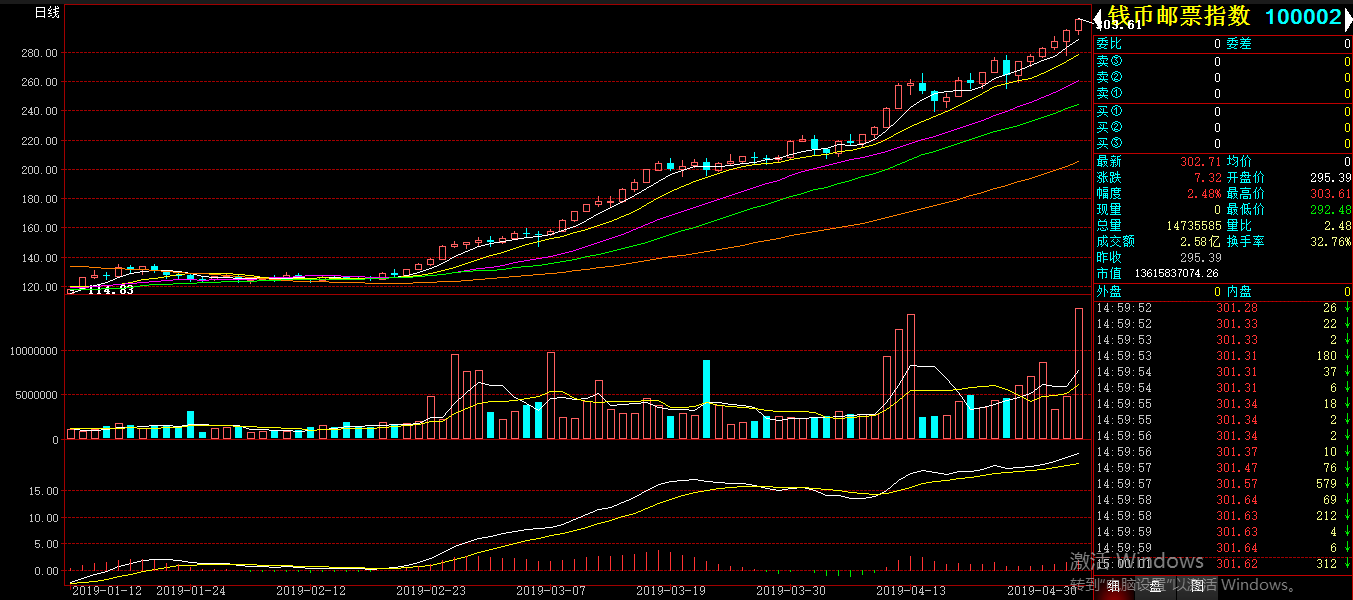The width and height of the screenshot is (1353, 600).
Task: Switch to the 图 tab
Action: [1197, 586]
